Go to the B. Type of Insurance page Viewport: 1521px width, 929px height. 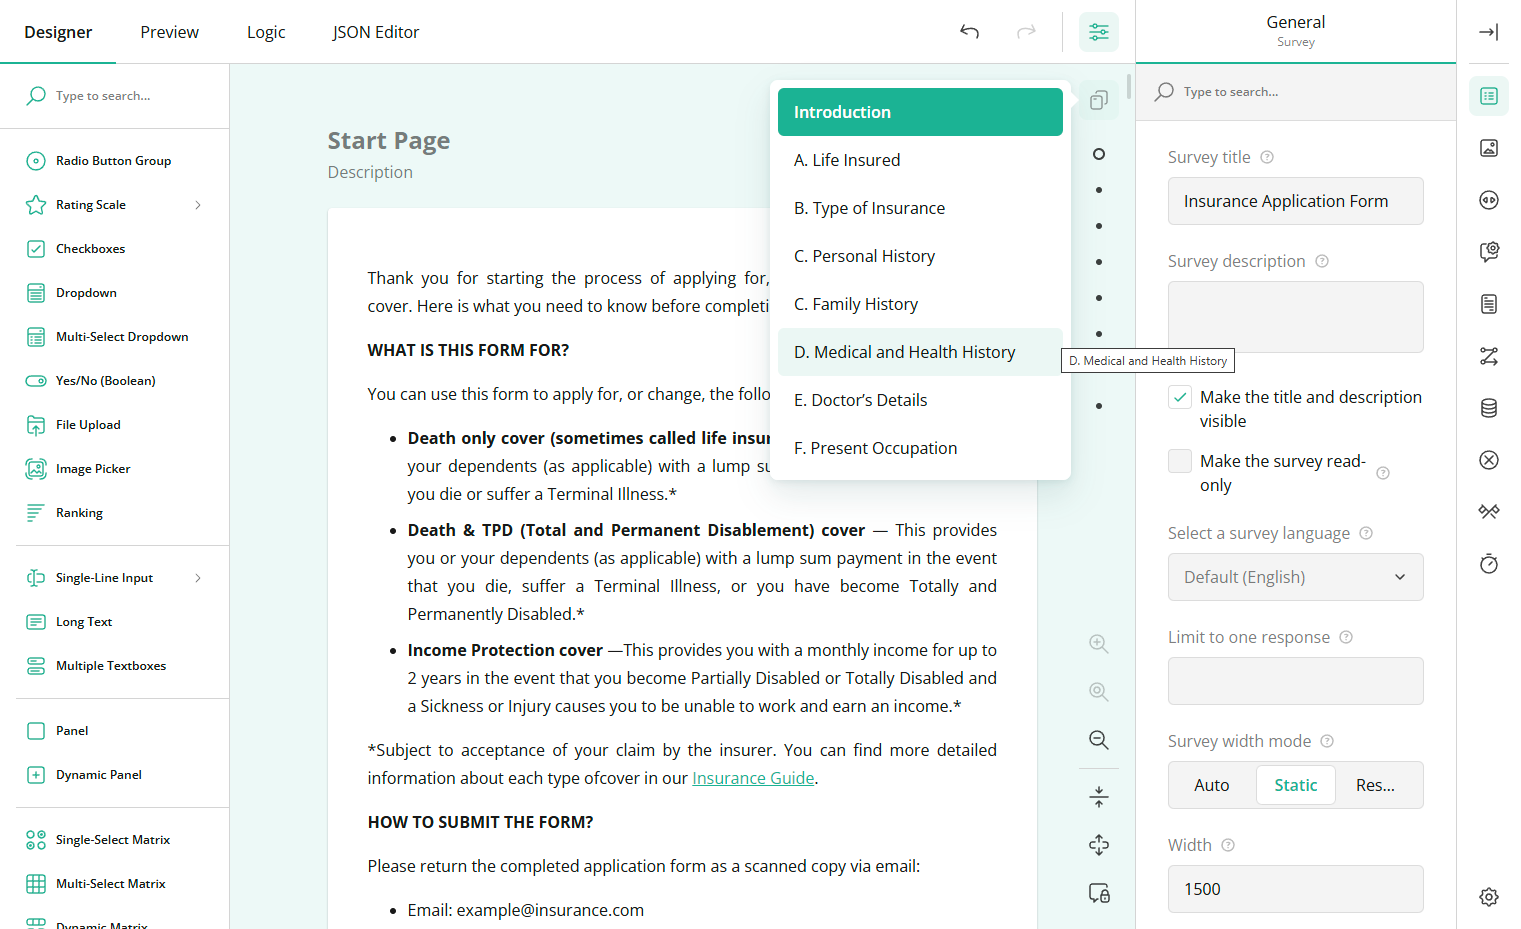[x=920, y=208]
